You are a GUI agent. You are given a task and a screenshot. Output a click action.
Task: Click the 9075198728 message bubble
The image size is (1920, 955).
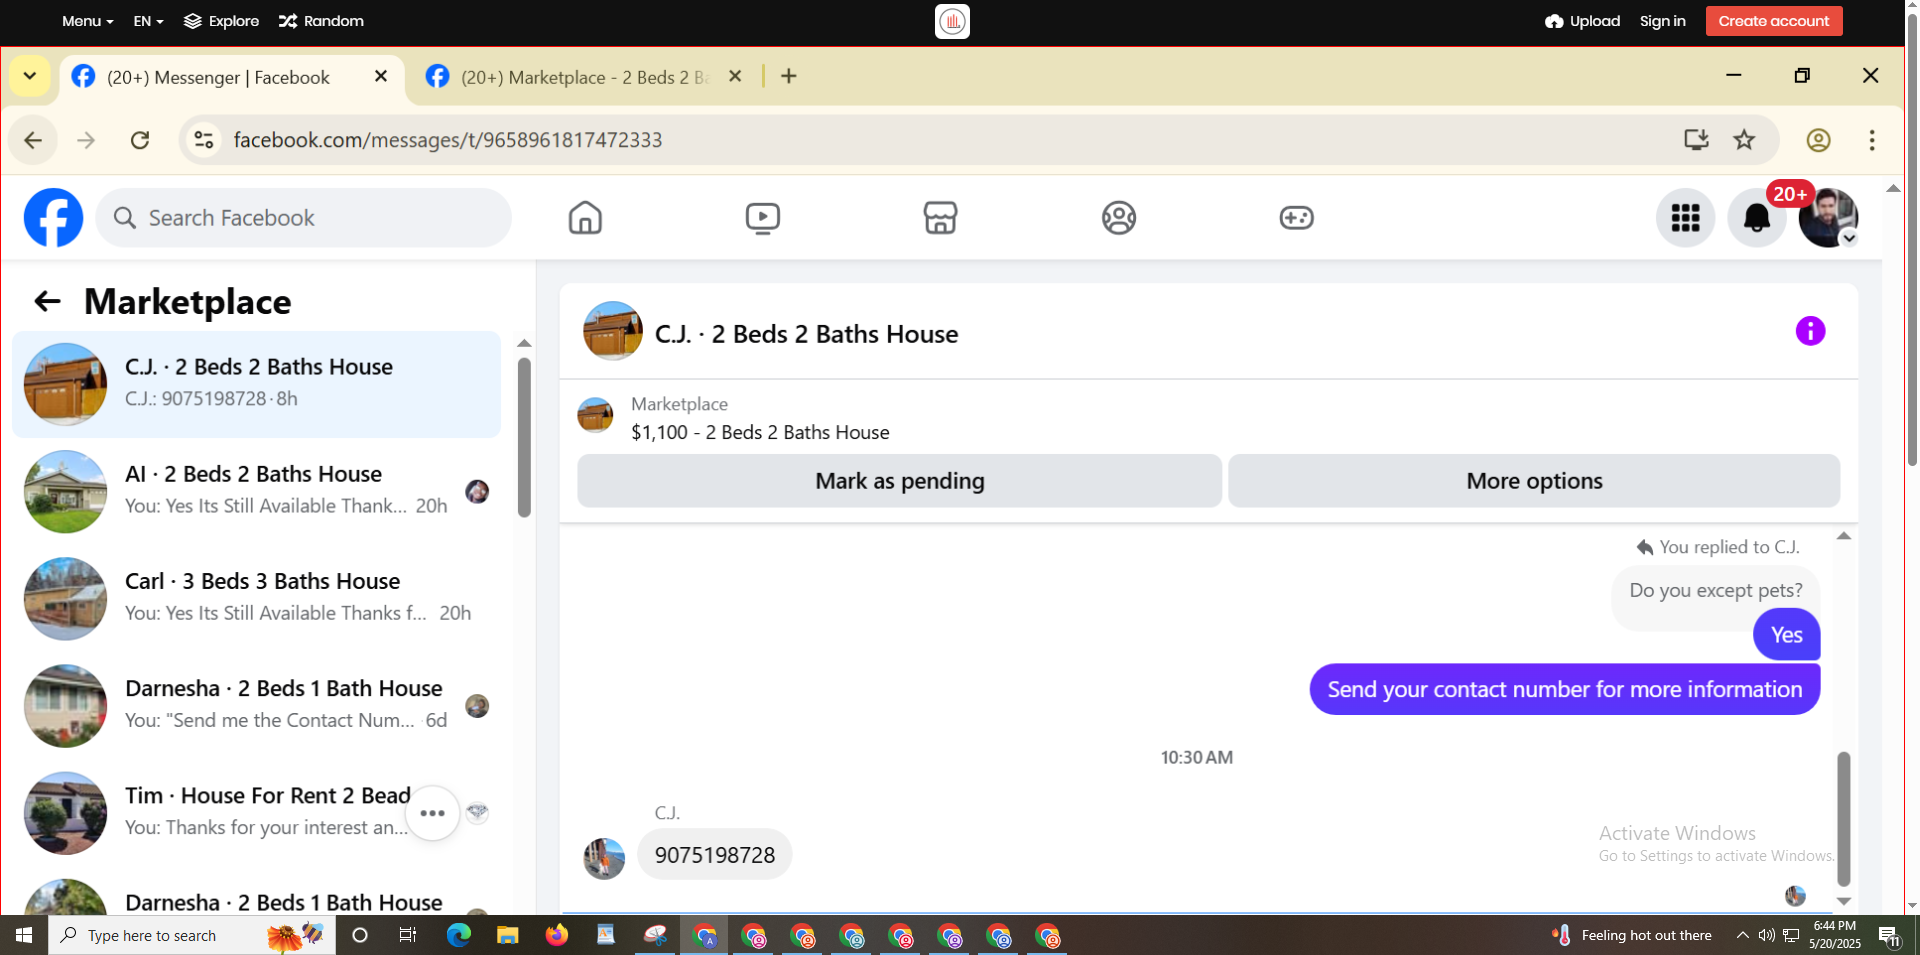pyautogui.click(x=714, y=855)
